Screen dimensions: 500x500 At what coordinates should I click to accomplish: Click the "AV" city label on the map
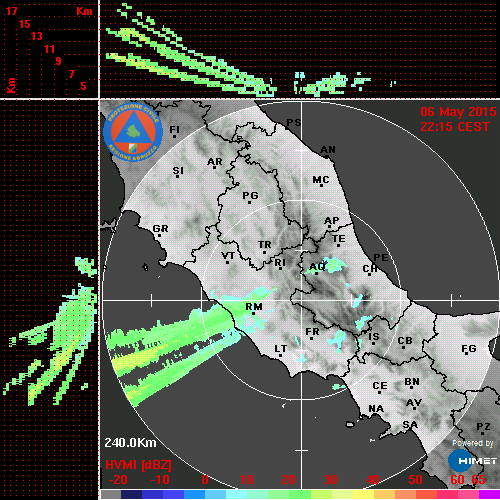414,403
